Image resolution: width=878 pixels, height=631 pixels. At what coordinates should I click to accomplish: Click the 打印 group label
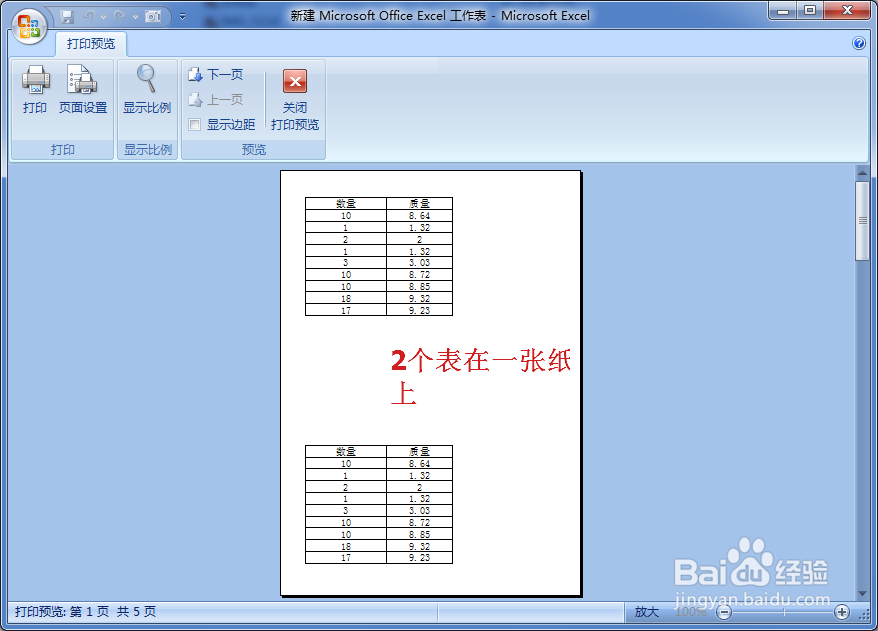click(x=62, y=149)
